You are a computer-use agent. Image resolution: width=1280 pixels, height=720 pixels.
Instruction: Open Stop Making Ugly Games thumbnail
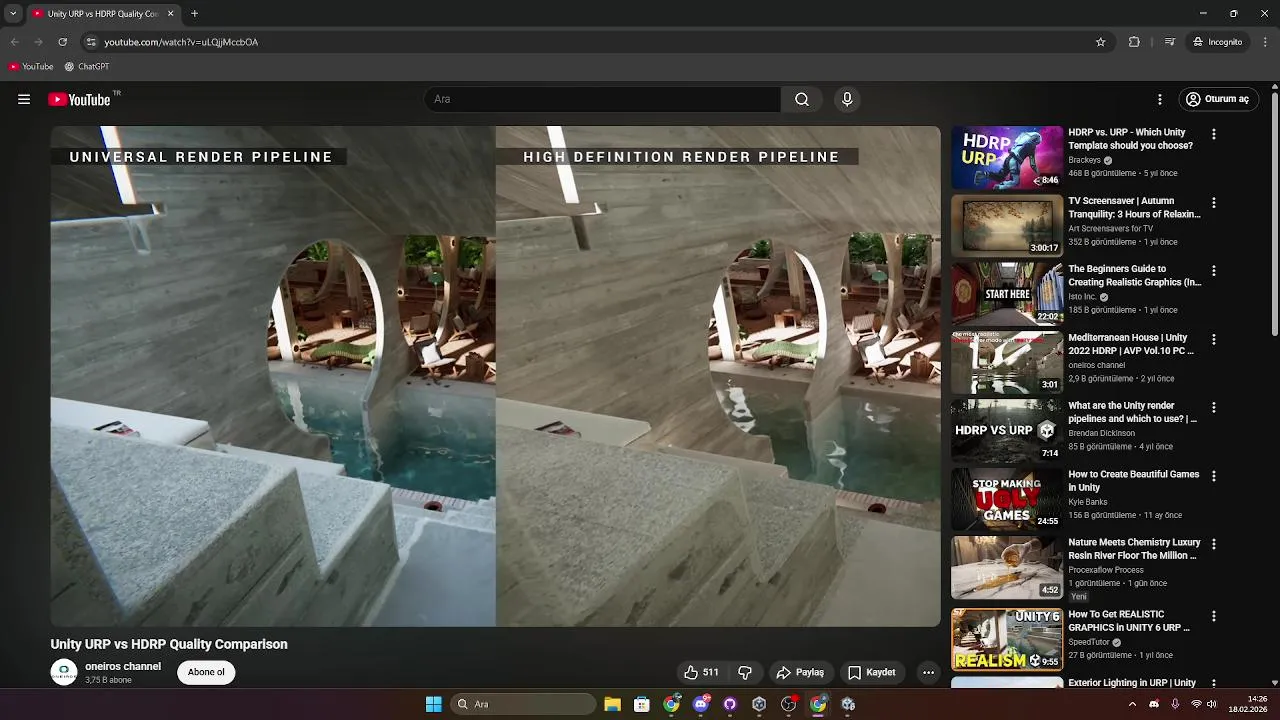click(1007, 499)
